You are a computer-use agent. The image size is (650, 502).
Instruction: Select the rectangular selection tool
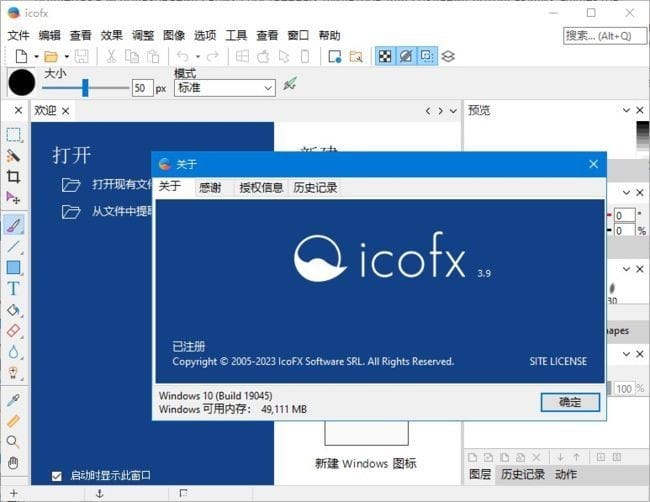tap(13, 135)
